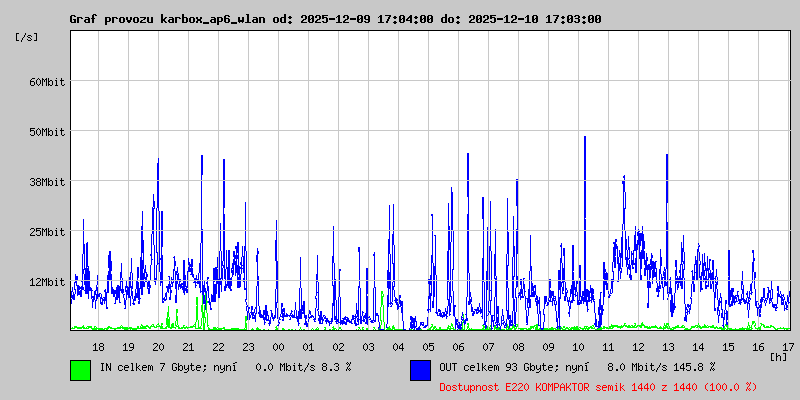The width and height of the screenshot is (800, 400).
Task: Click the '50Mbit' y-axis label
Action: coord(47,132)
